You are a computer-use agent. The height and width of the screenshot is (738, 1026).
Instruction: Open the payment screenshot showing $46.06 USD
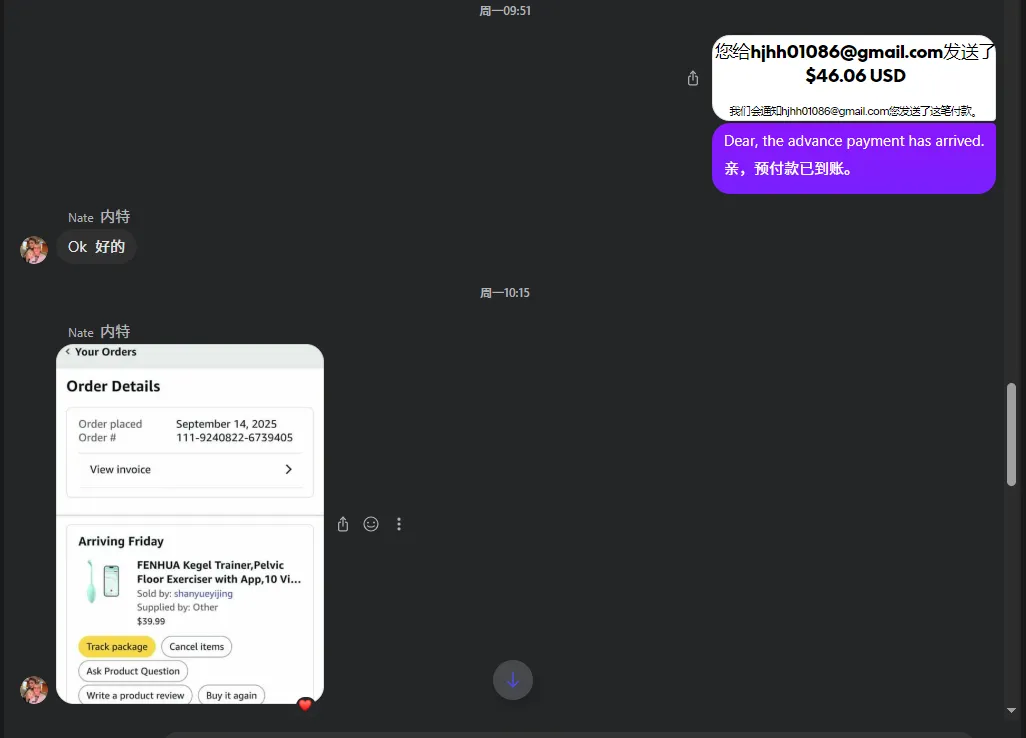(x=854, y=78)
